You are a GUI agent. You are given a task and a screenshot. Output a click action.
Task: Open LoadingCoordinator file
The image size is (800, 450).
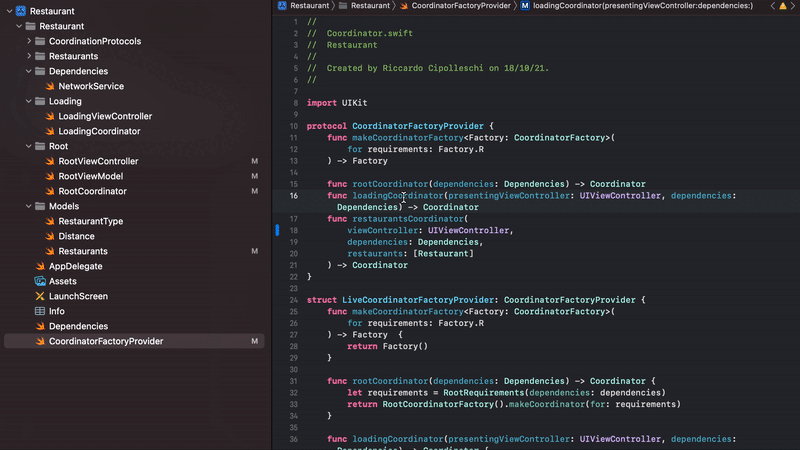(x=99, y=131)
